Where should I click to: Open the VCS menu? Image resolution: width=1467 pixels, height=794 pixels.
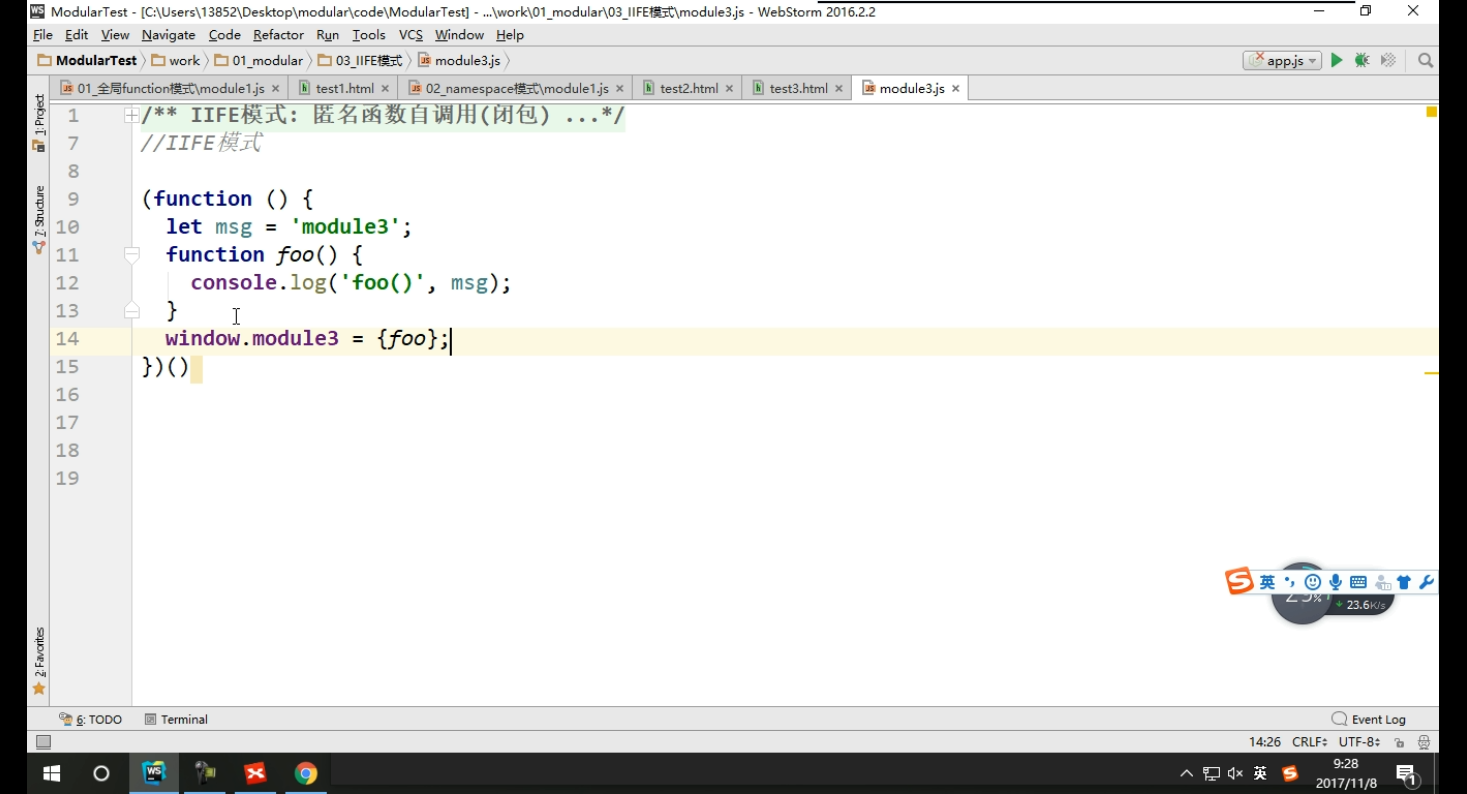[411, 35]
